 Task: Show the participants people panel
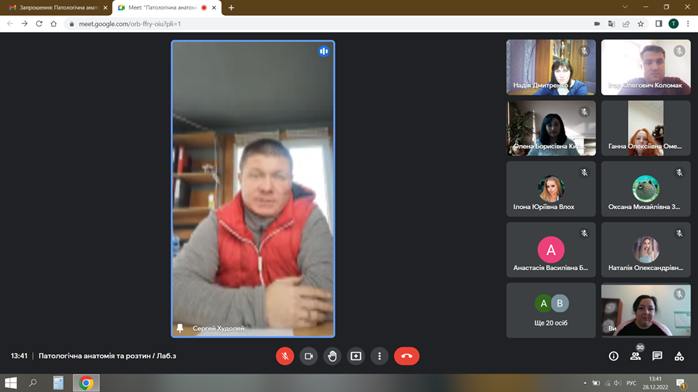coord(635,356)
